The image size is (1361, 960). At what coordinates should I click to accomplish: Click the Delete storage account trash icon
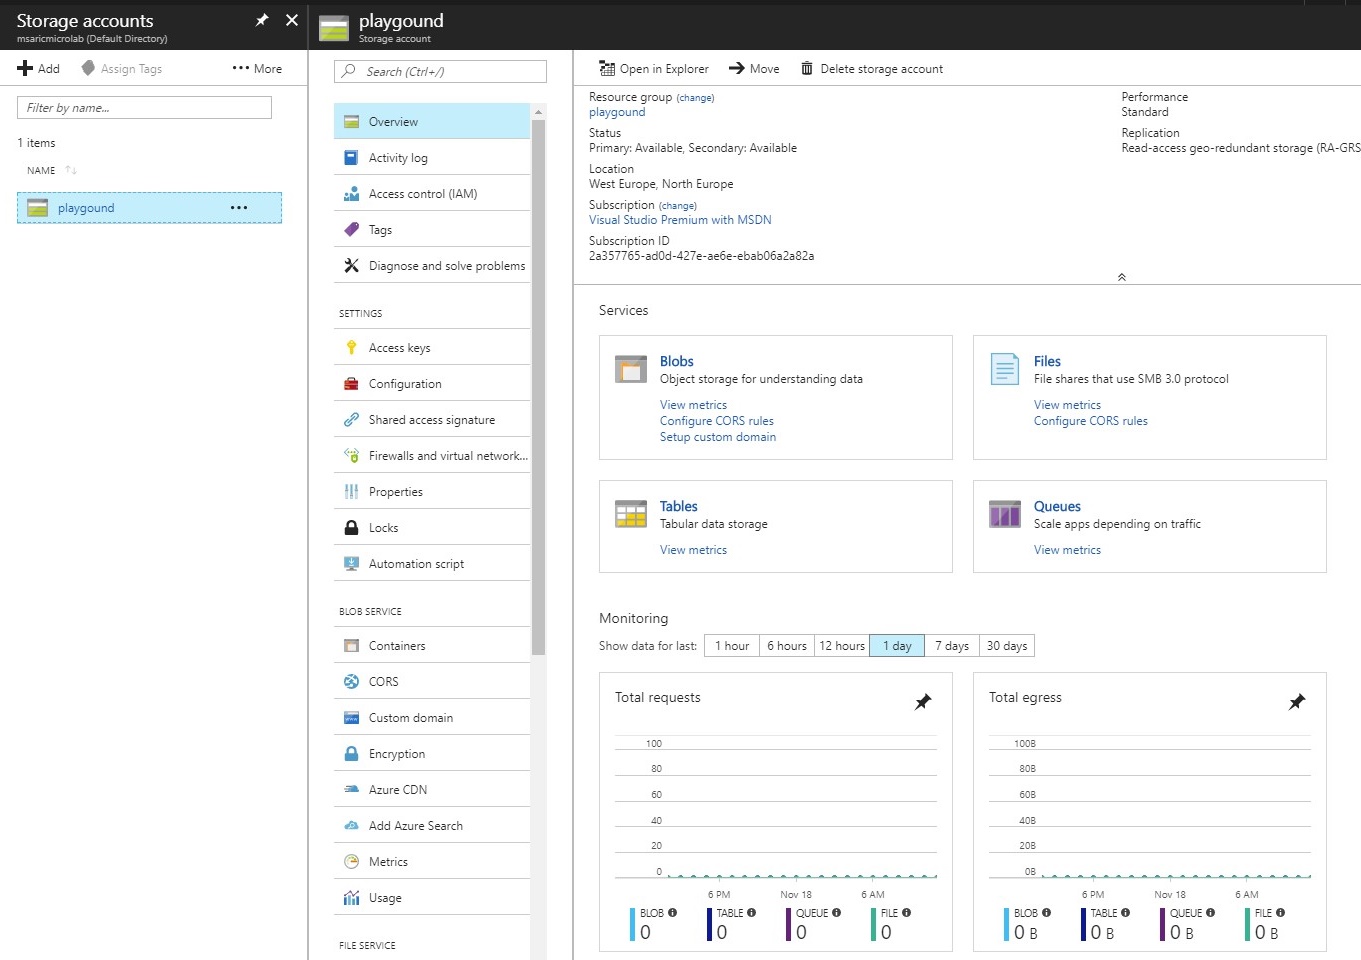[806, 68]
